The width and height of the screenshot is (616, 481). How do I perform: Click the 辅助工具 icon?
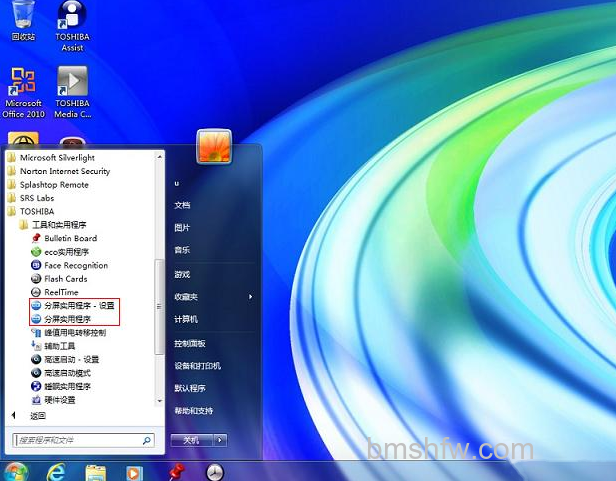click(36, 346)
